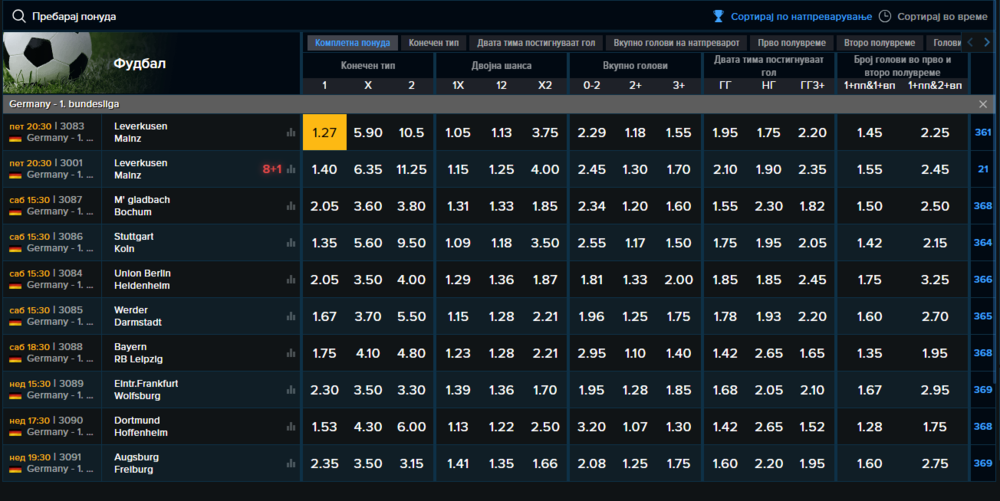The width and height of the screenshot is (1000, 501).
Task: Switch to Конечен тип tab
Action: (433, 43)
